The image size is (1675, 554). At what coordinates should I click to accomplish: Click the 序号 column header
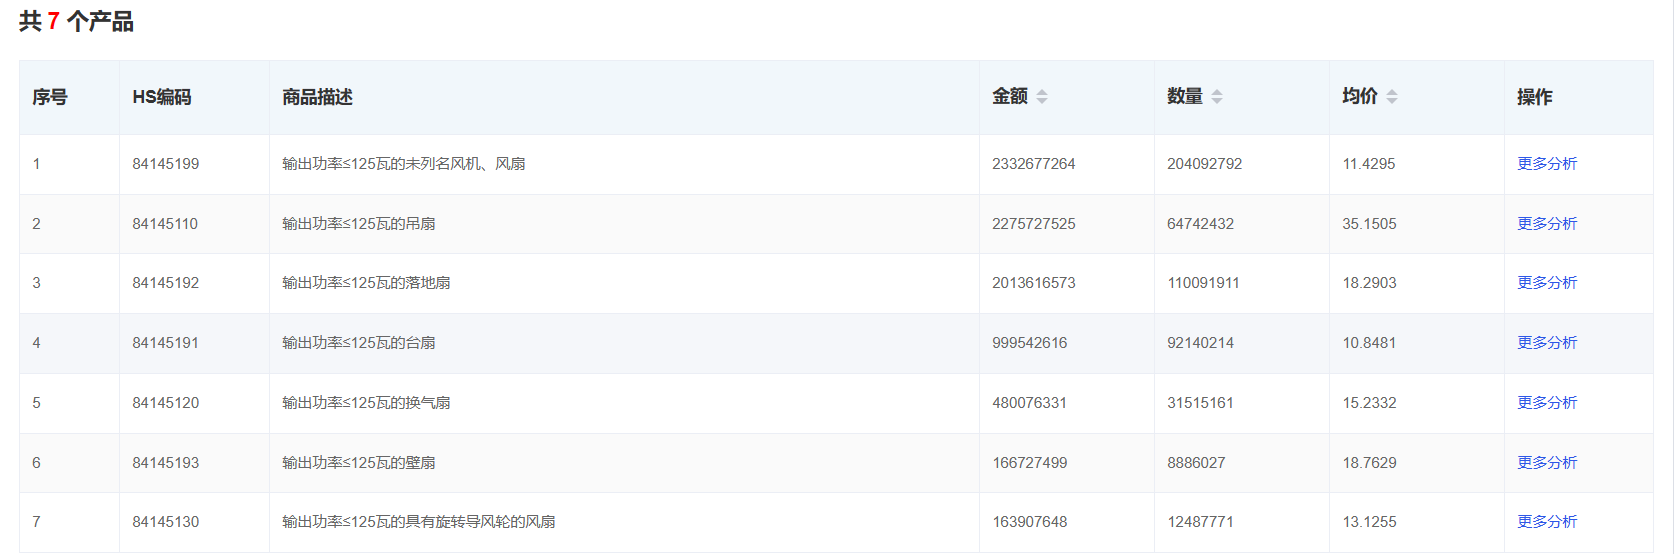point(50,97)
